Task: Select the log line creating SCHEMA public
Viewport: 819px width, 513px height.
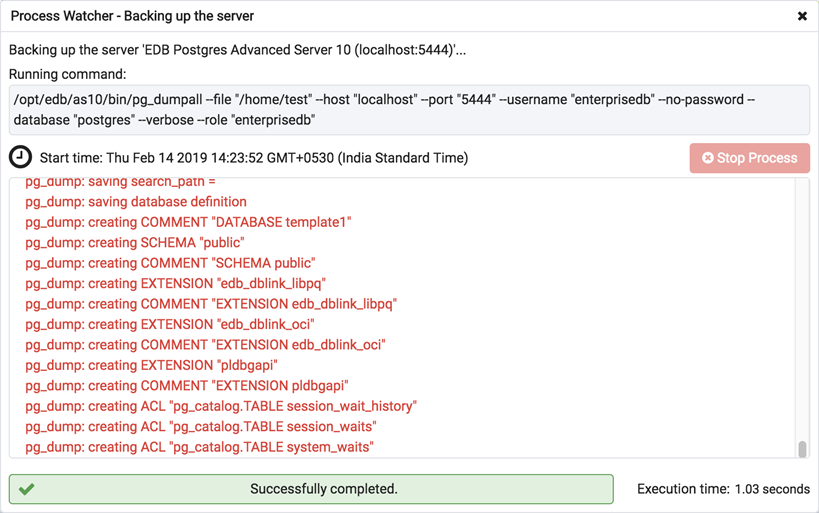Action: (135, 243)
